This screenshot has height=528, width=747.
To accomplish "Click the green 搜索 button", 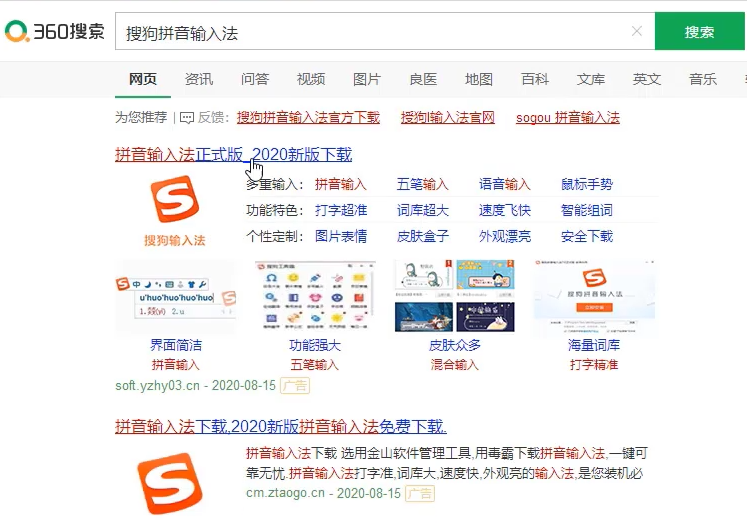I will coord(699,31).
